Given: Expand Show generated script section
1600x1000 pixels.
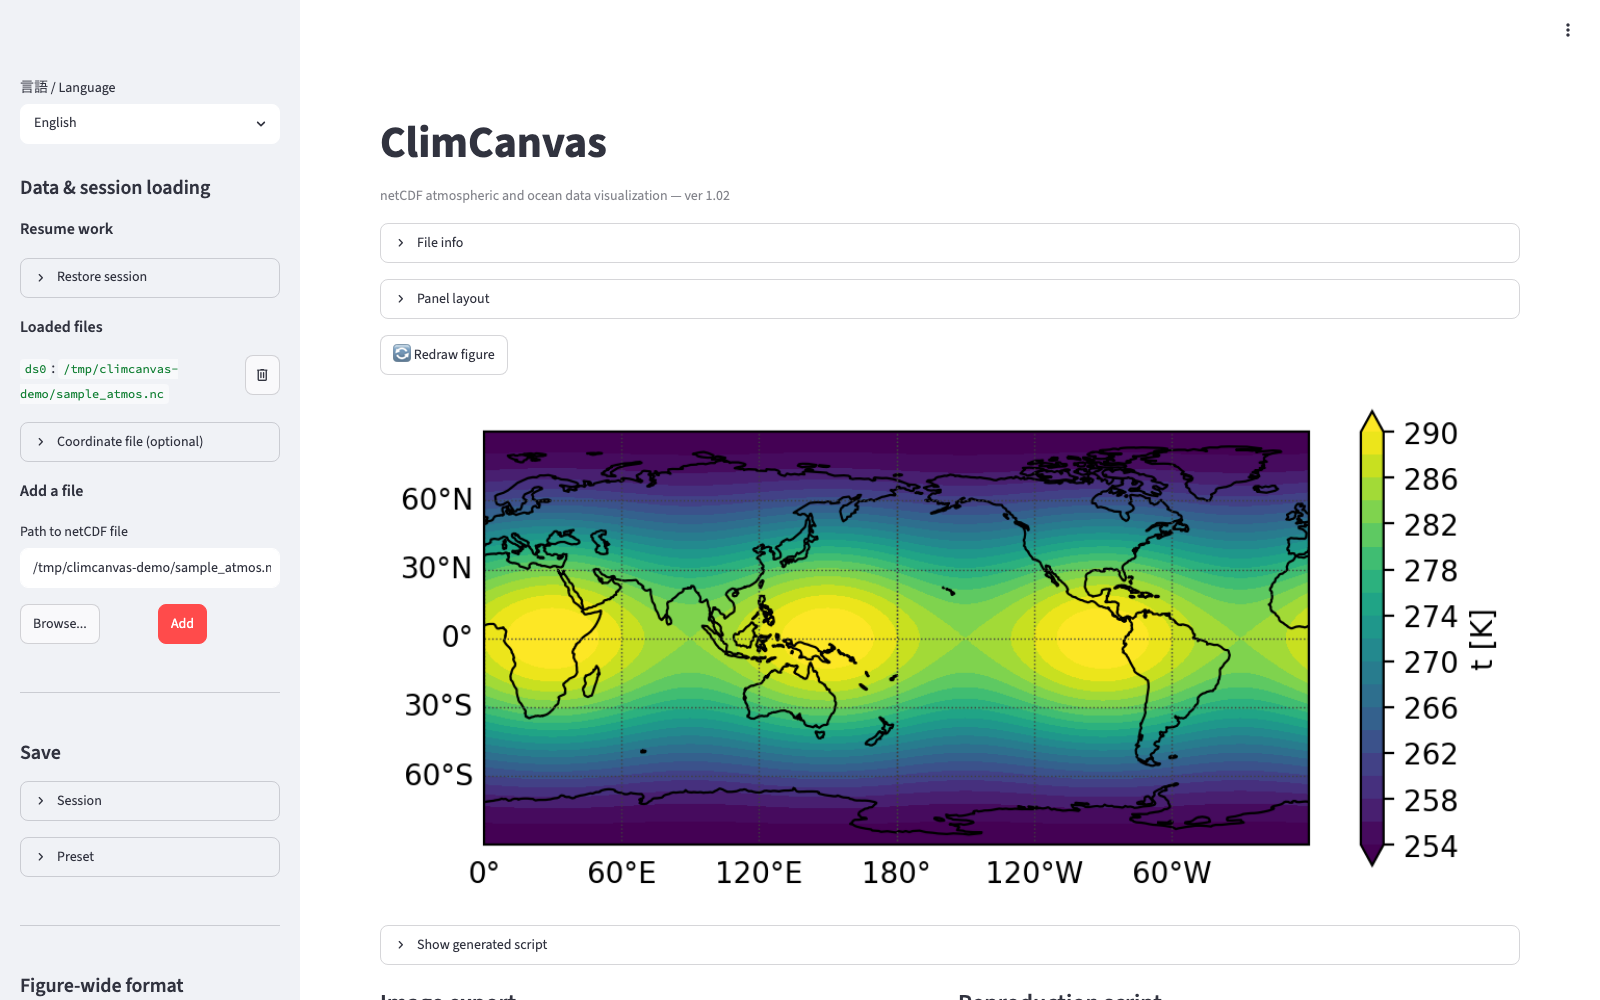Looking at the screenshot, I should pyautogui.click(x=950, y=945).
